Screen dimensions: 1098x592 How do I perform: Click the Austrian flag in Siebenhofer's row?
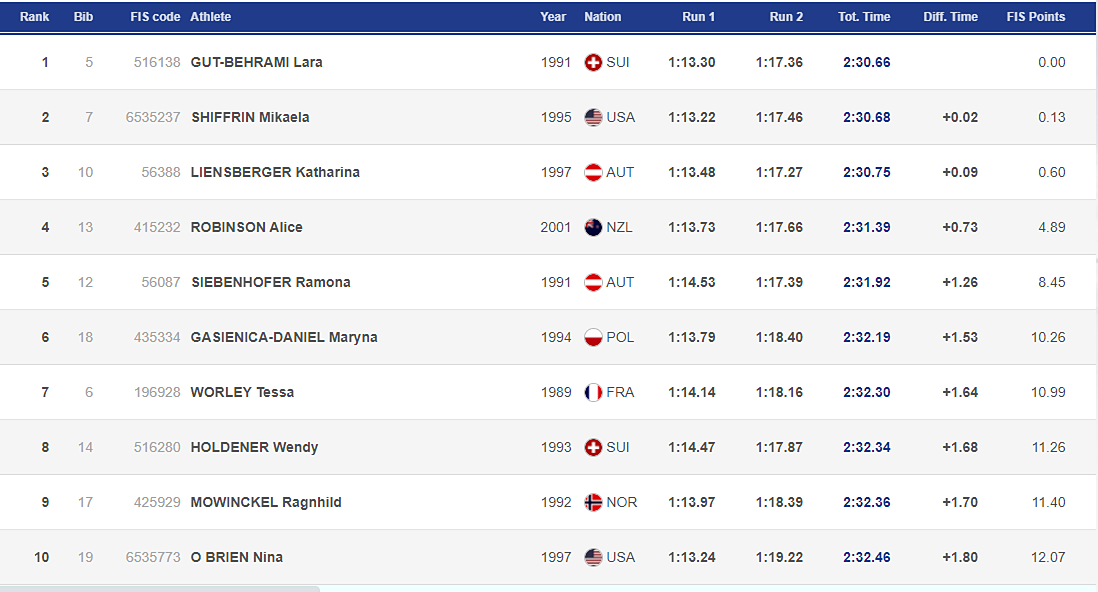[x=593, y=282]
